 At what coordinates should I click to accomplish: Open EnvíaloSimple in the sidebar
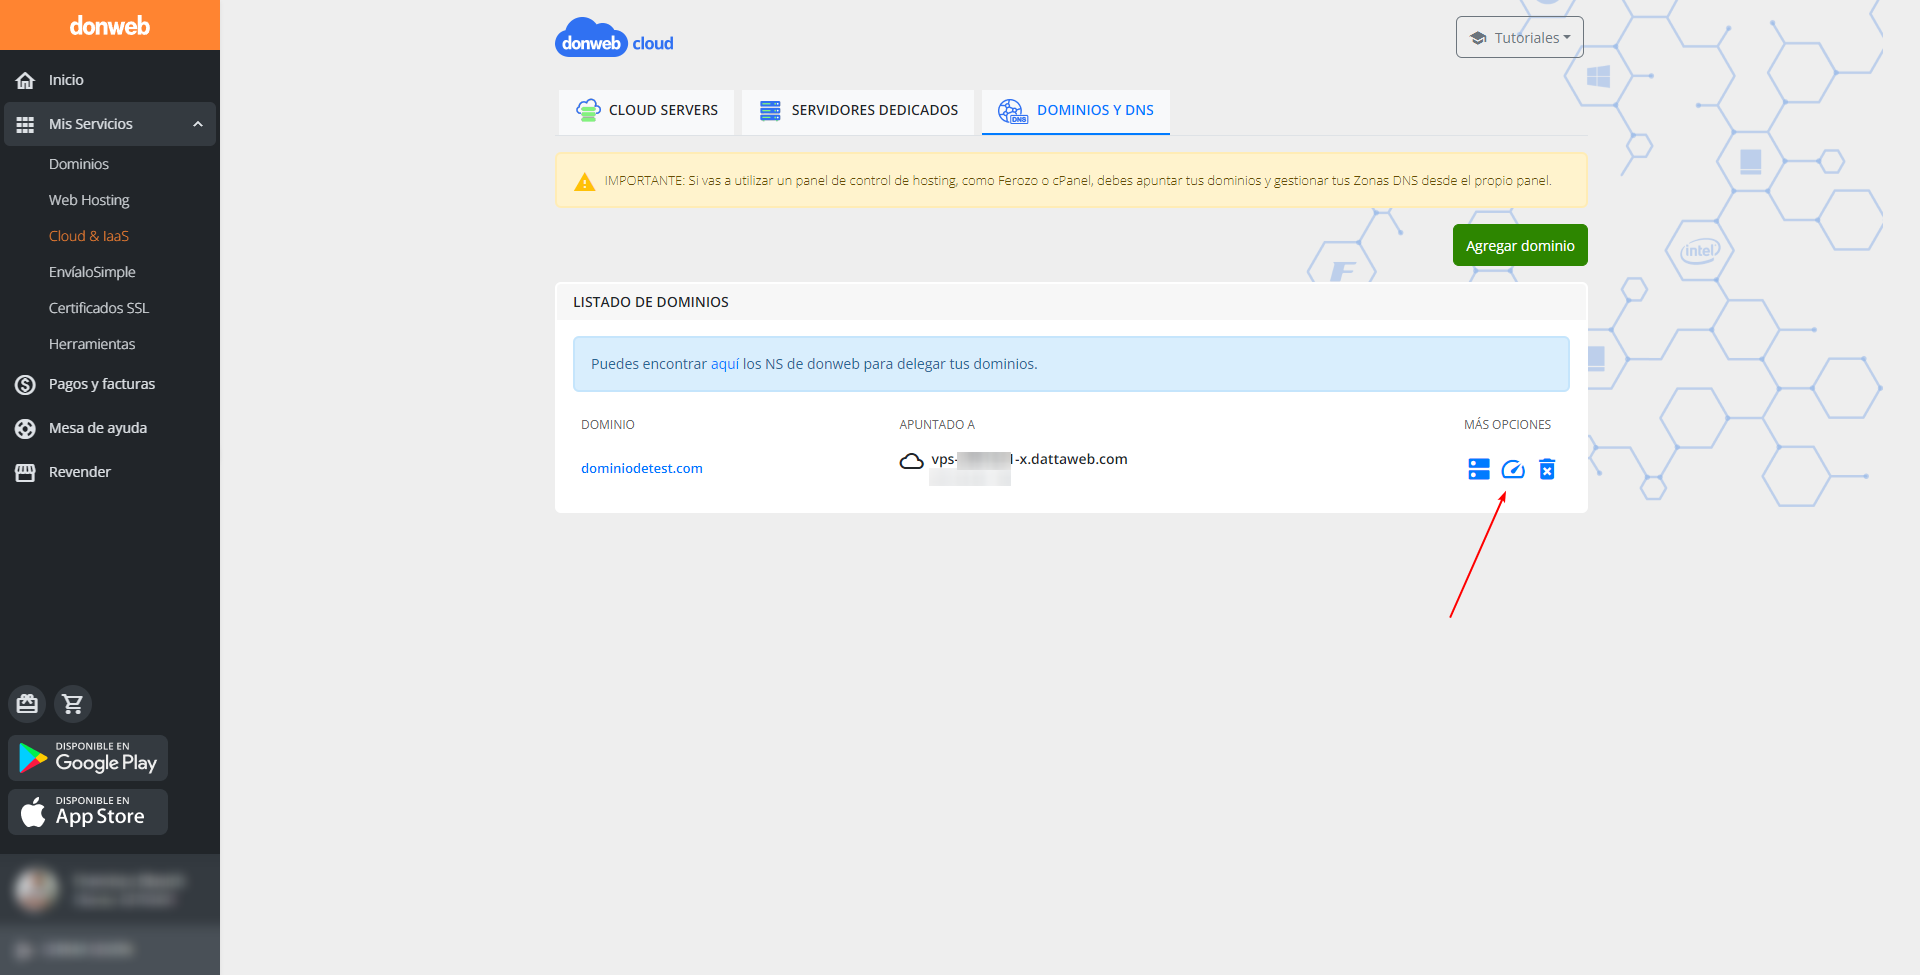click(x=92, y=272)
